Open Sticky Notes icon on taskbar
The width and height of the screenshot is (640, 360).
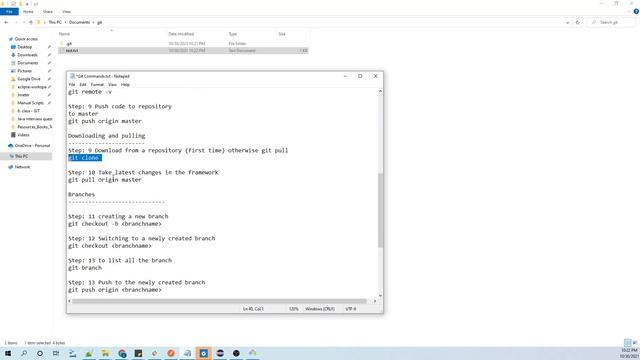[x=138, y=353]
